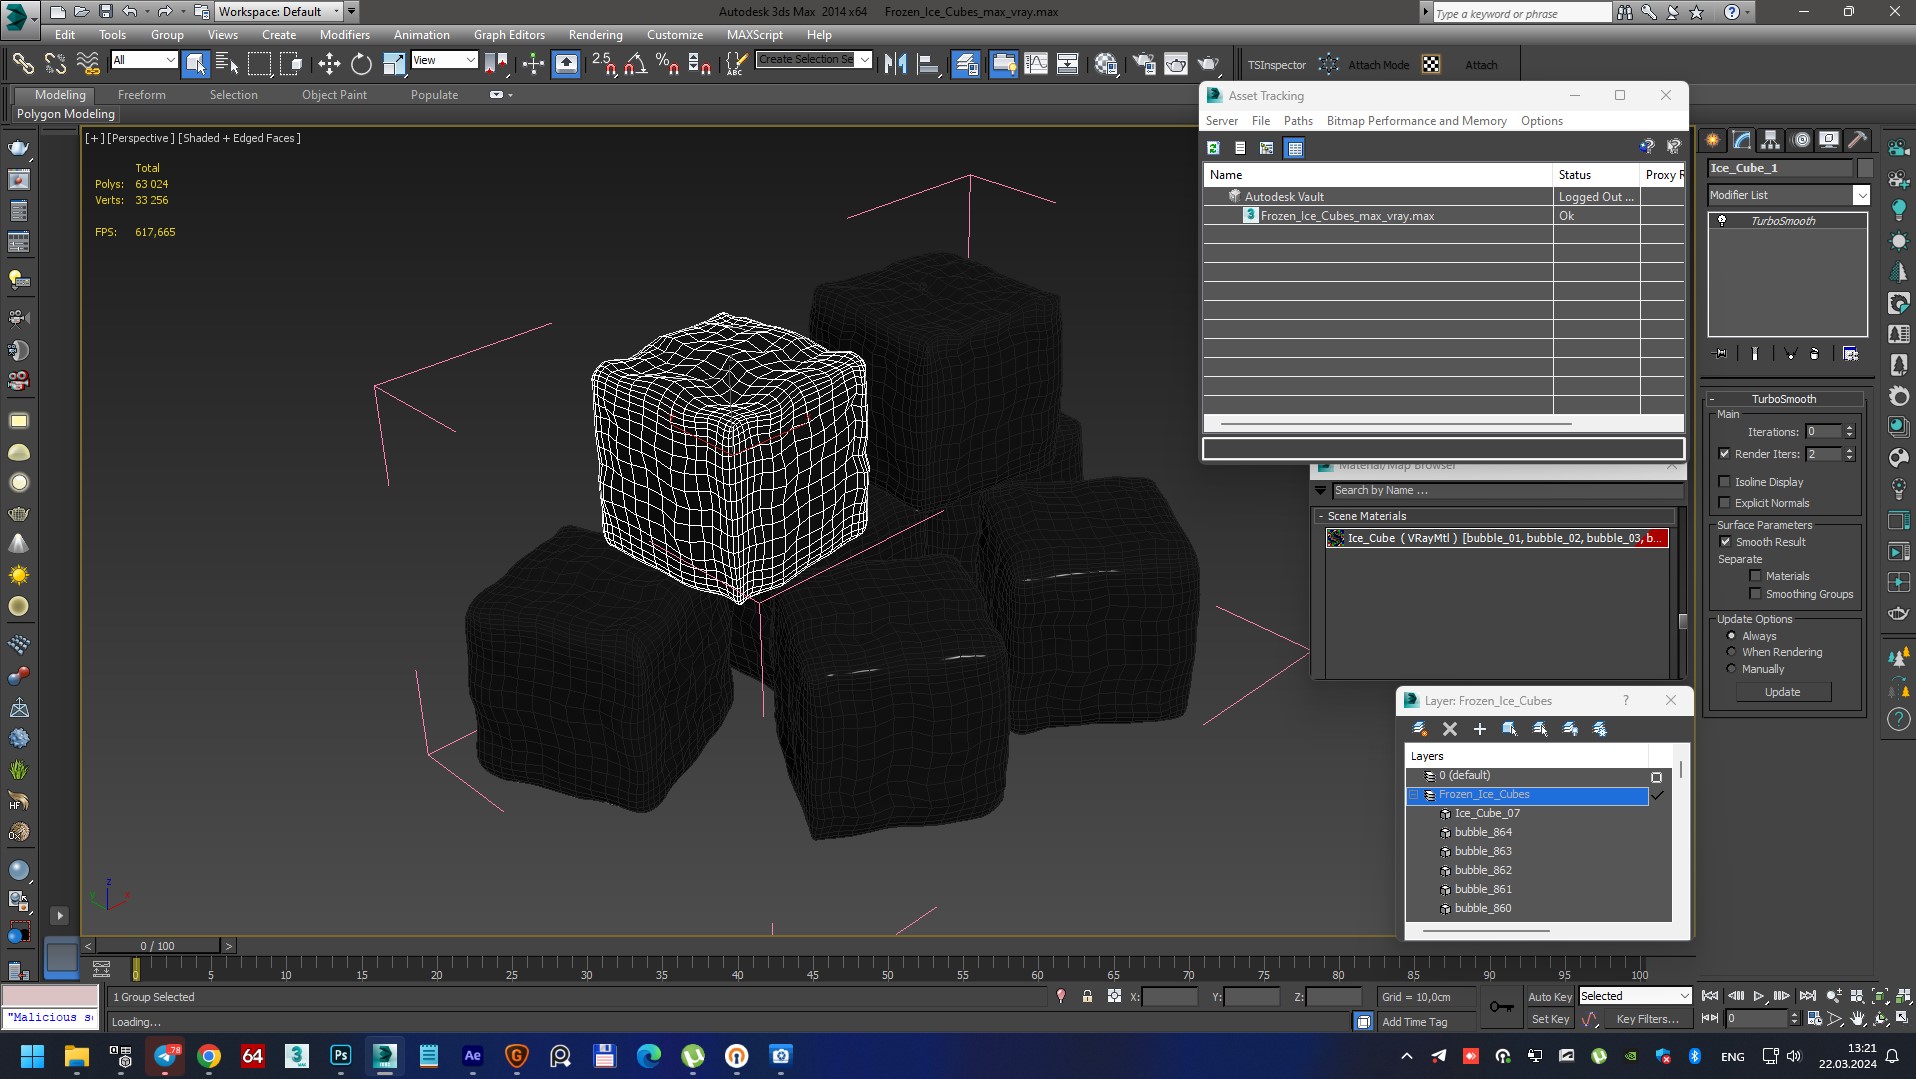Refresh the Asset Tracking list
1916x1079 pixels.
pyautogui.click(x=1213, y=148)
